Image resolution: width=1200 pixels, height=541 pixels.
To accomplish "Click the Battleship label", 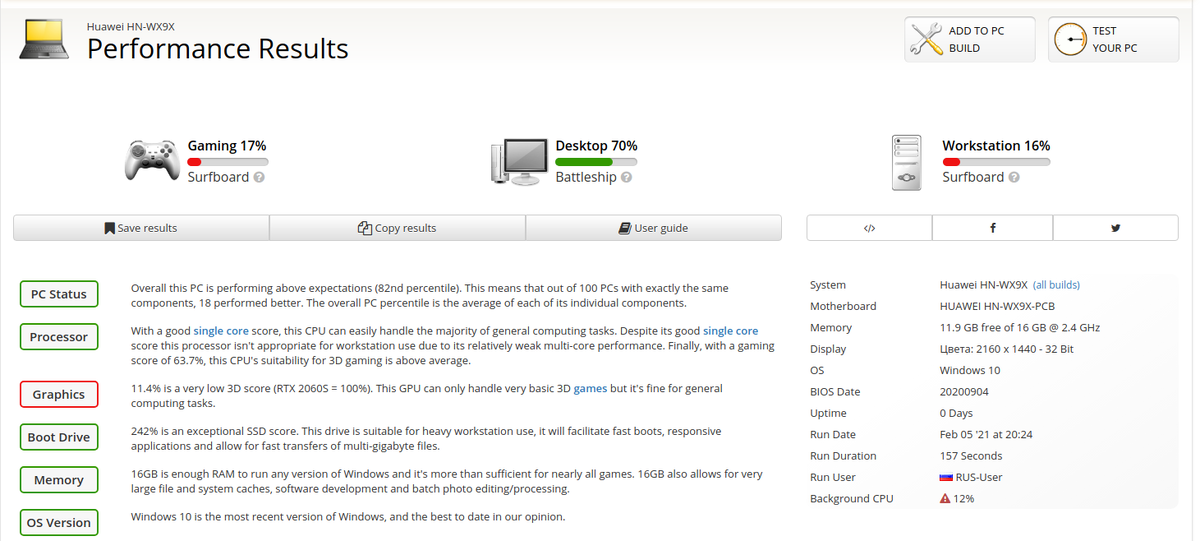I will [586, 177].
